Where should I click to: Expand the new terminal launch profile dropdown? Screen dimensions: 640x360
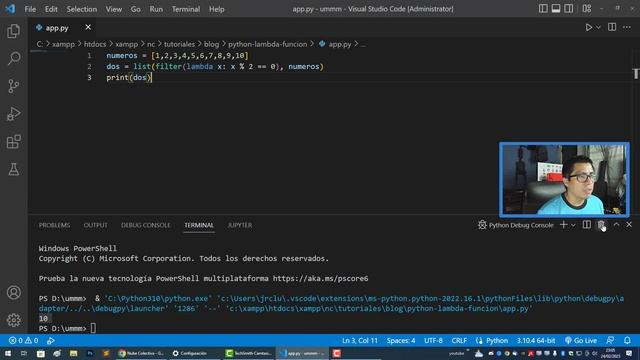[x=573, y=225]
